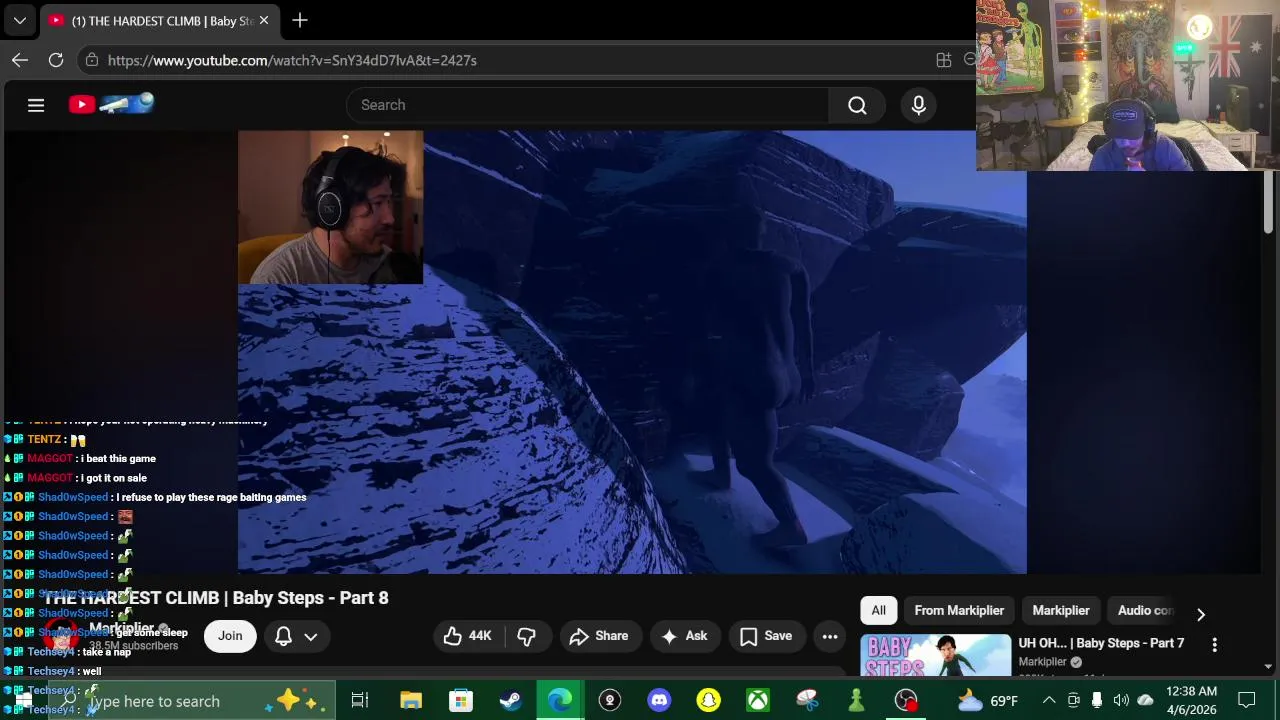Open UH OH... | Baby Steps - Part 7 title

pos(1101,643)
